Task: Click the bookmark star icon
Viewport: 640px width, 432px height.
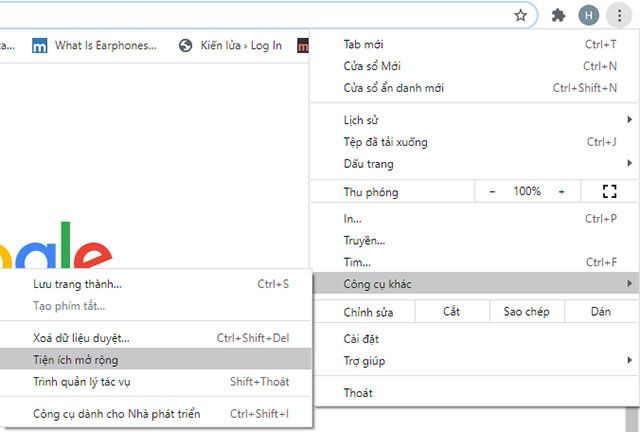Action: click(520, 16)
